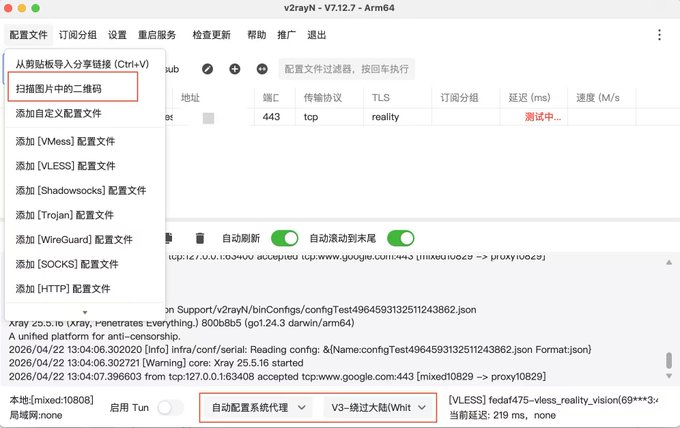Viewport: 680px width, 428px height.
Task: Click the dark oval icon beside the filter field
Action: (262, 69)
